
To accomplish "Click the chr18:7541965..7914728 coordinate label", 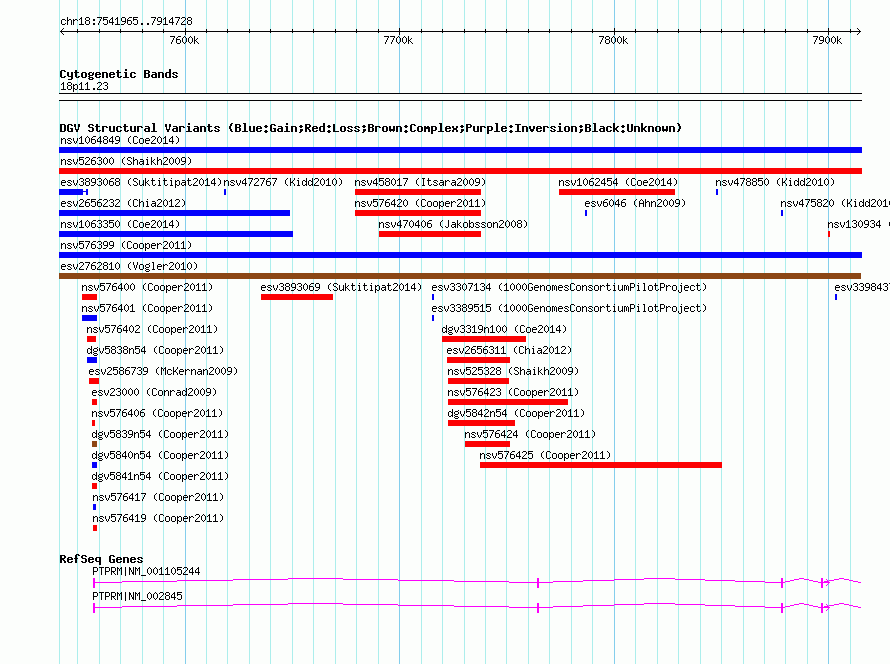I will [126, 21].
